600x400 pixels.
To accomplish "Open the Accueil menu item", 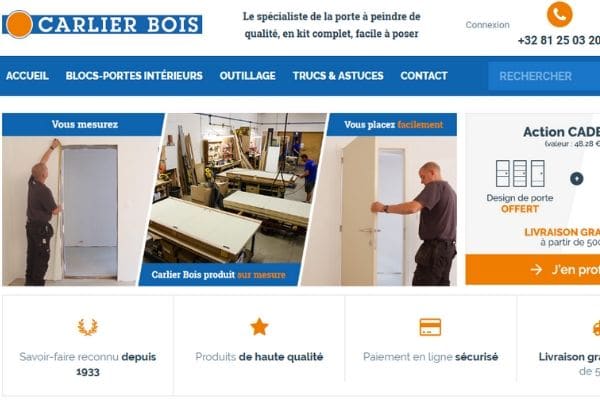I will point(27,76).
